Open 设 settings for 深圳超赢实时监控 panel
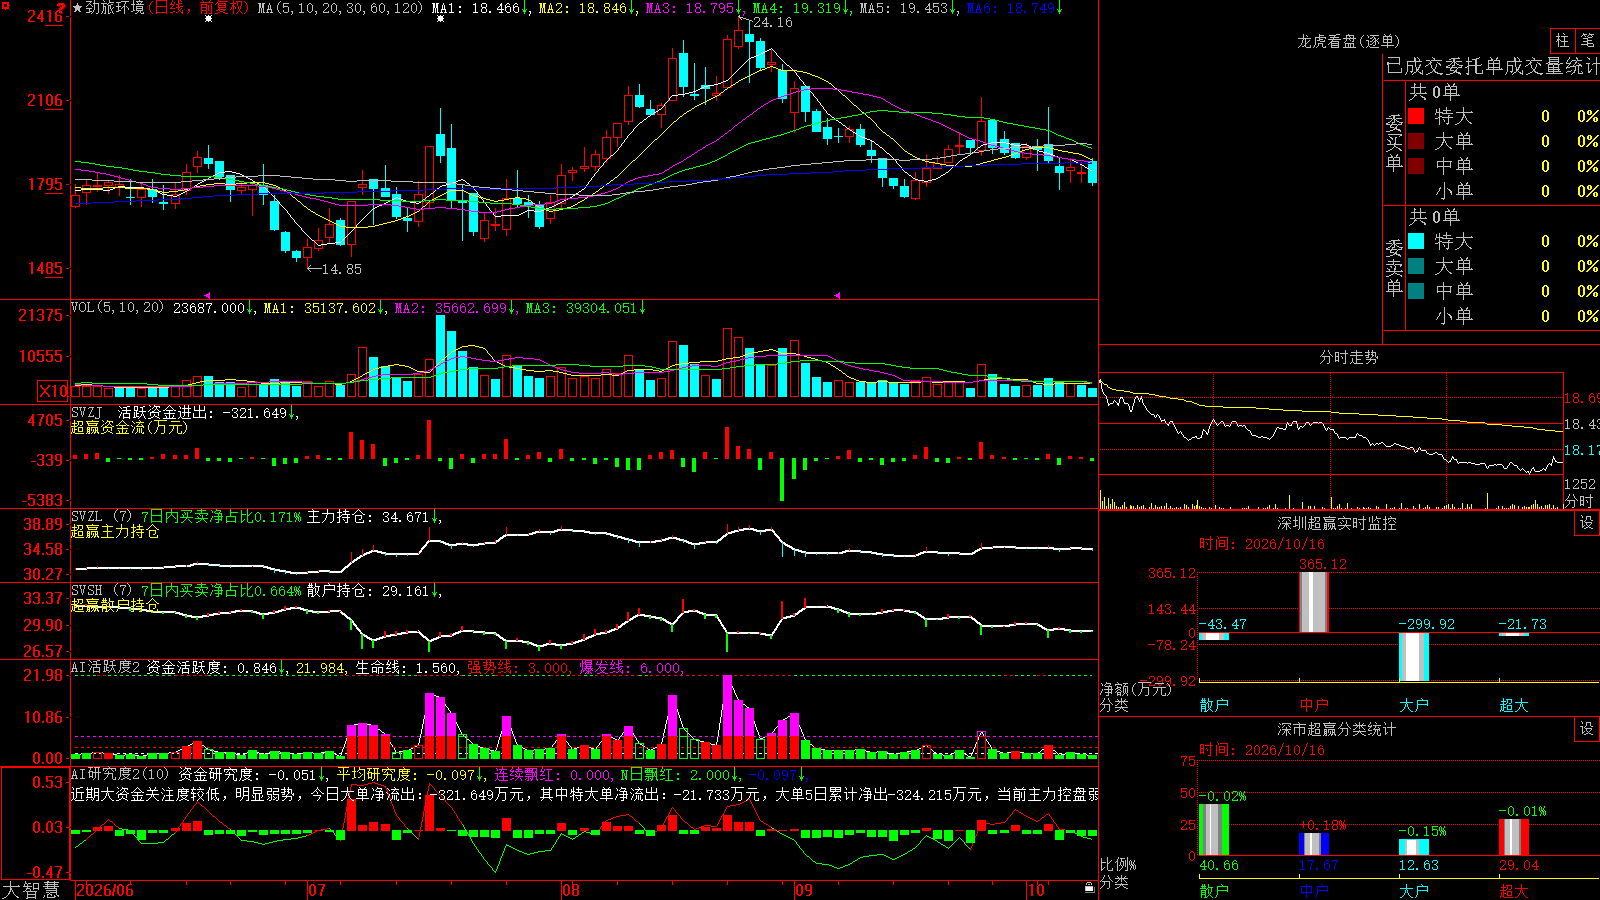Viewport: 1600px width, 900px height. (1587, 523)
